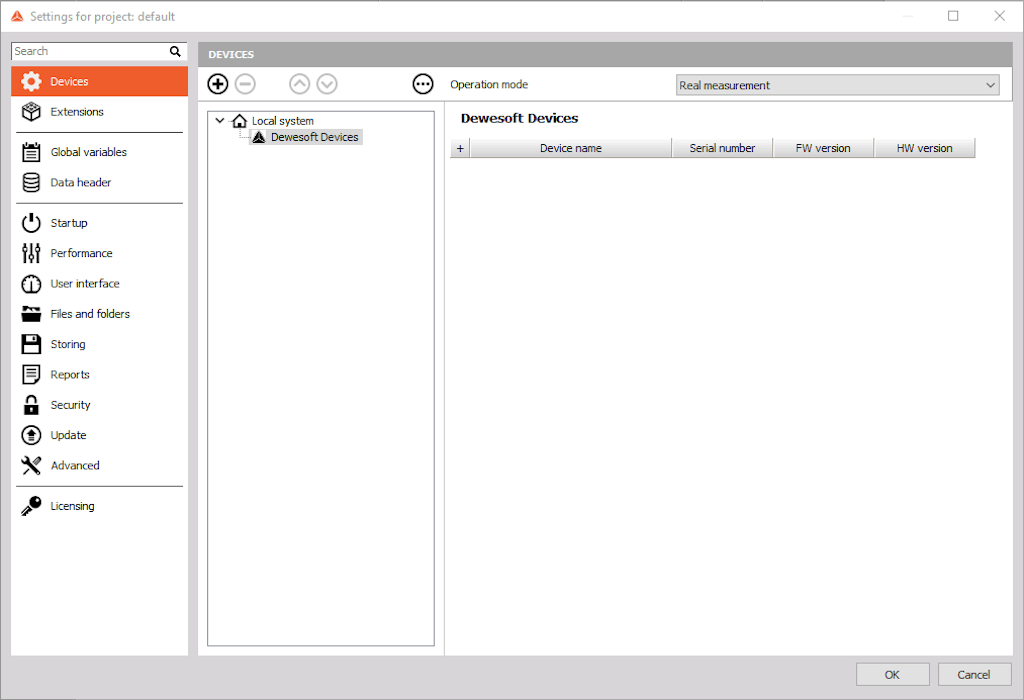1024x700 pixels.
Task: Open the Security settings
Action: pos(99,405)
